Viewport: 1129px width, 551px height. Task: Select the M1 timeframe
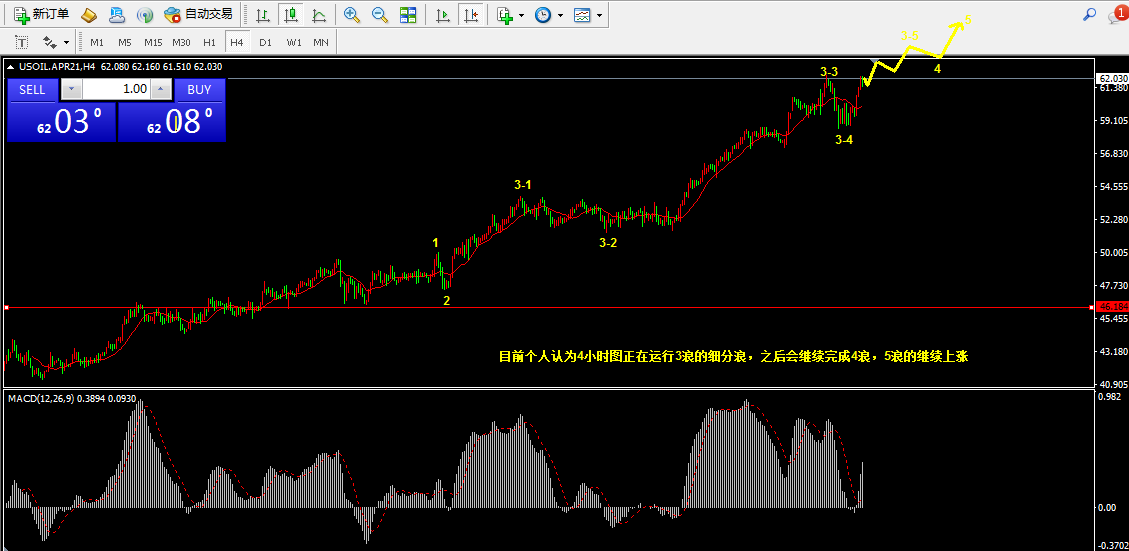click(x=96, y=42)
